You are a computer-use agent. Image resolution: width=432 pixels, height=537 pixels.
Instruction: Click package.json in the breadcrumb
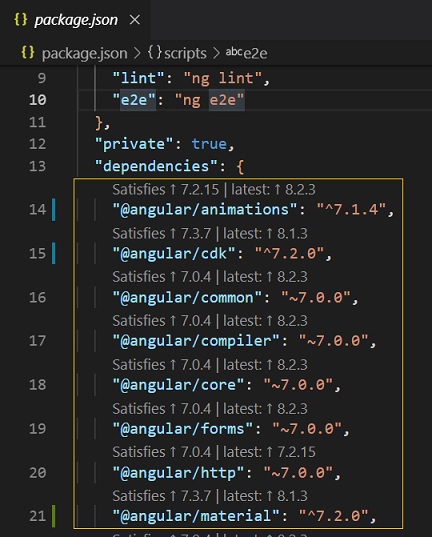(x=84, y=53)
